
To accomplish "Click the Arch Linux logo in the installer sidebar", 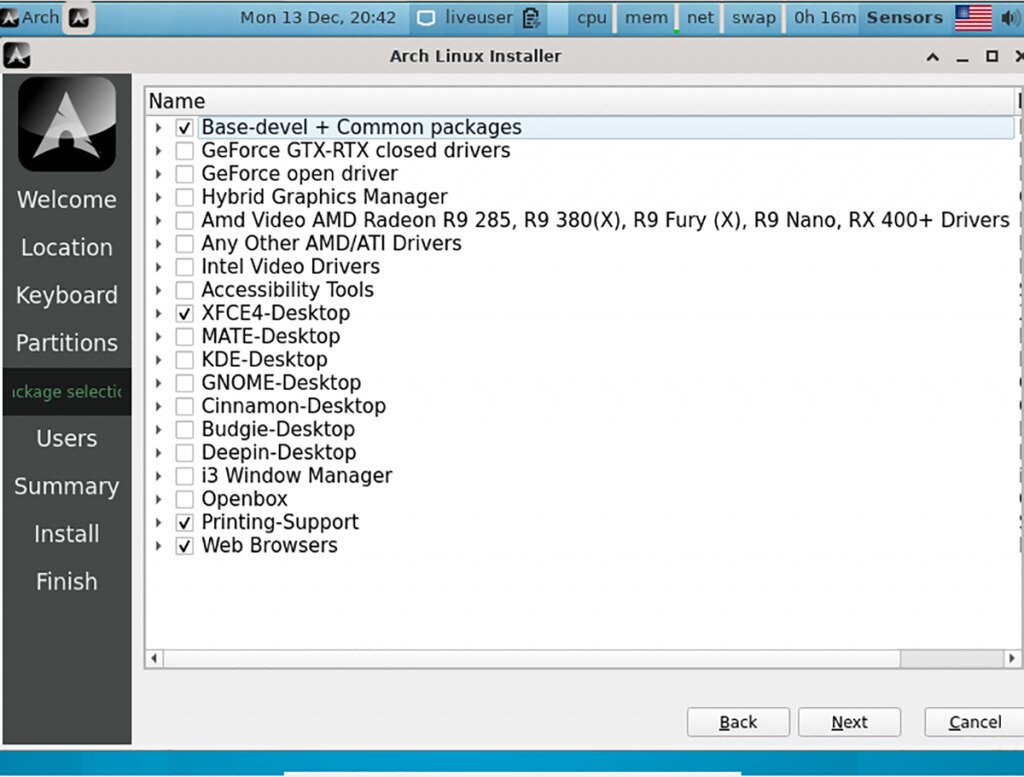I will click(66, 124).
